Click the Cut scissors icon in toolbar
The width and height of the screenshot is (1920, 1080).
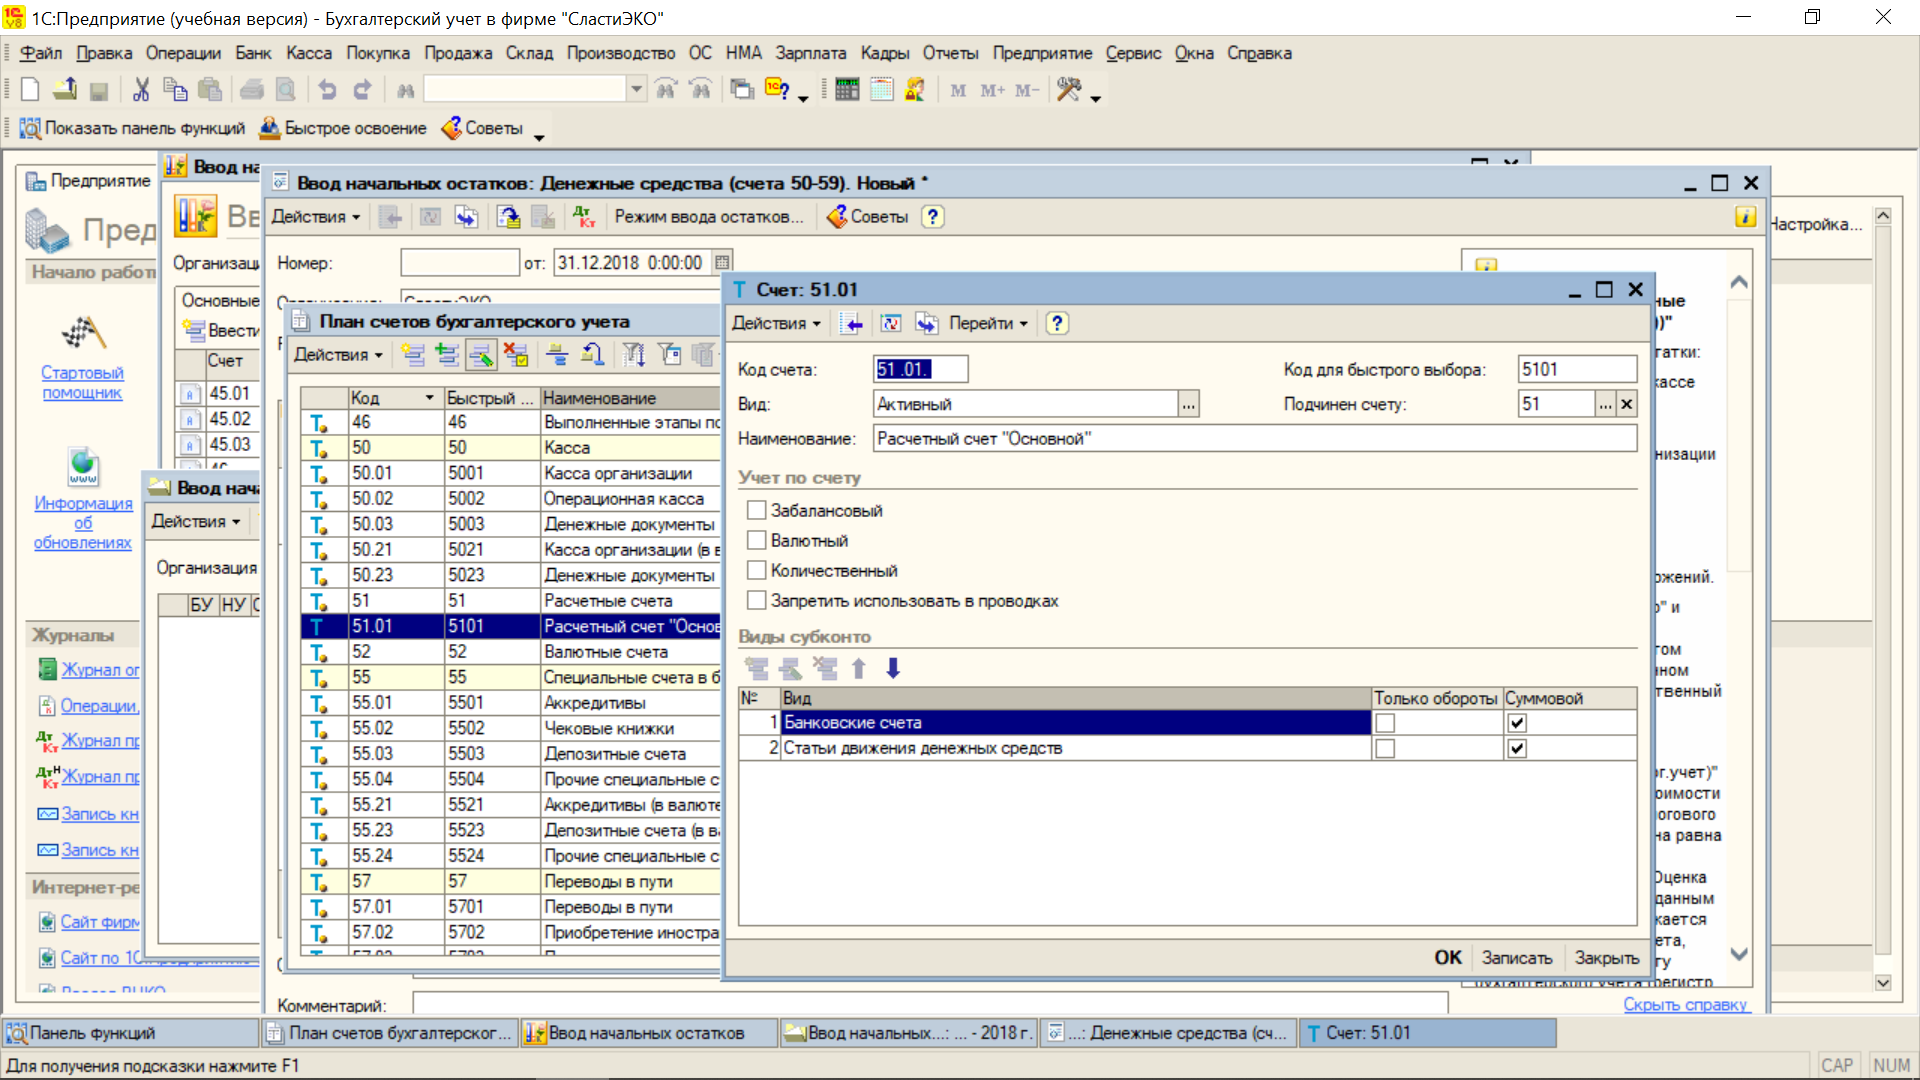click(141, 90)
